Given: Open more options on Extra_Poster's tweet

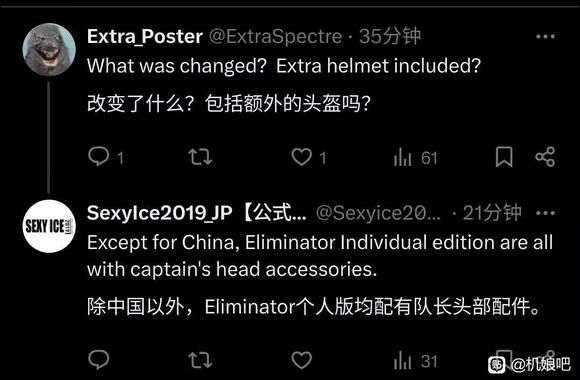Looking at the screenshot, I should 545,36.
